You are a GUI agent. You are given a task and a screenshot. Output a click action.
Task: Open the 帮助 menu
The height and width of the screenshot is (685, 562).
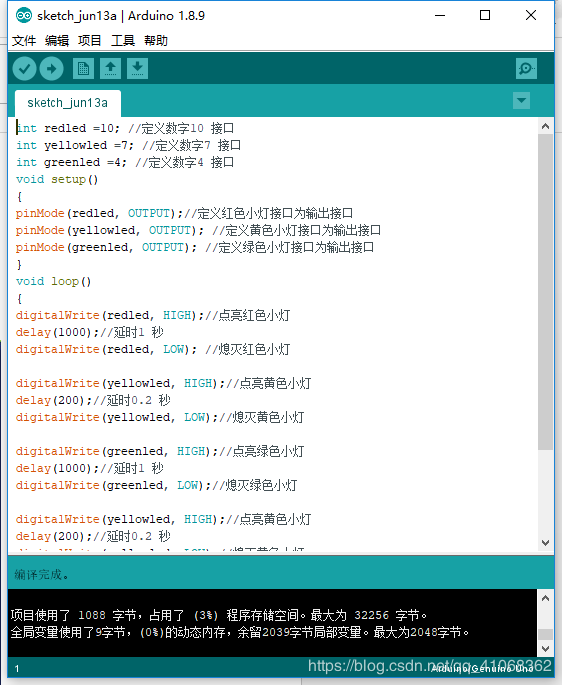[x=156, y=41]
